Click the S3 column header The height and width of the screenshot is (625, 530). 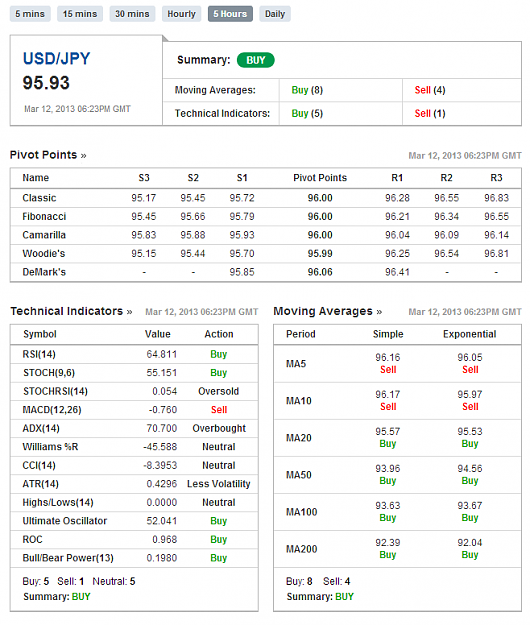144,178
